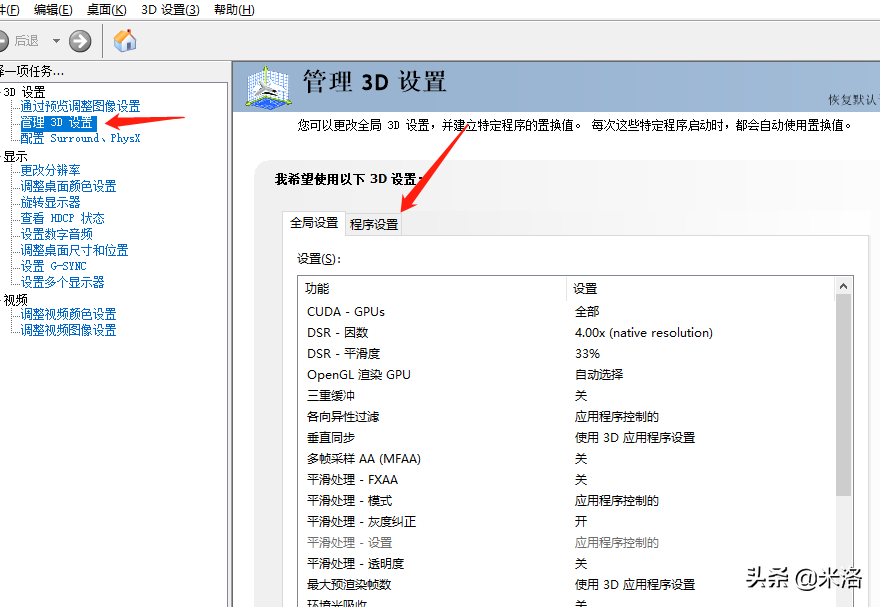Click the 恢复默认 link in header
This screenshot has height=607, width=880.
[x=854, y=100]
